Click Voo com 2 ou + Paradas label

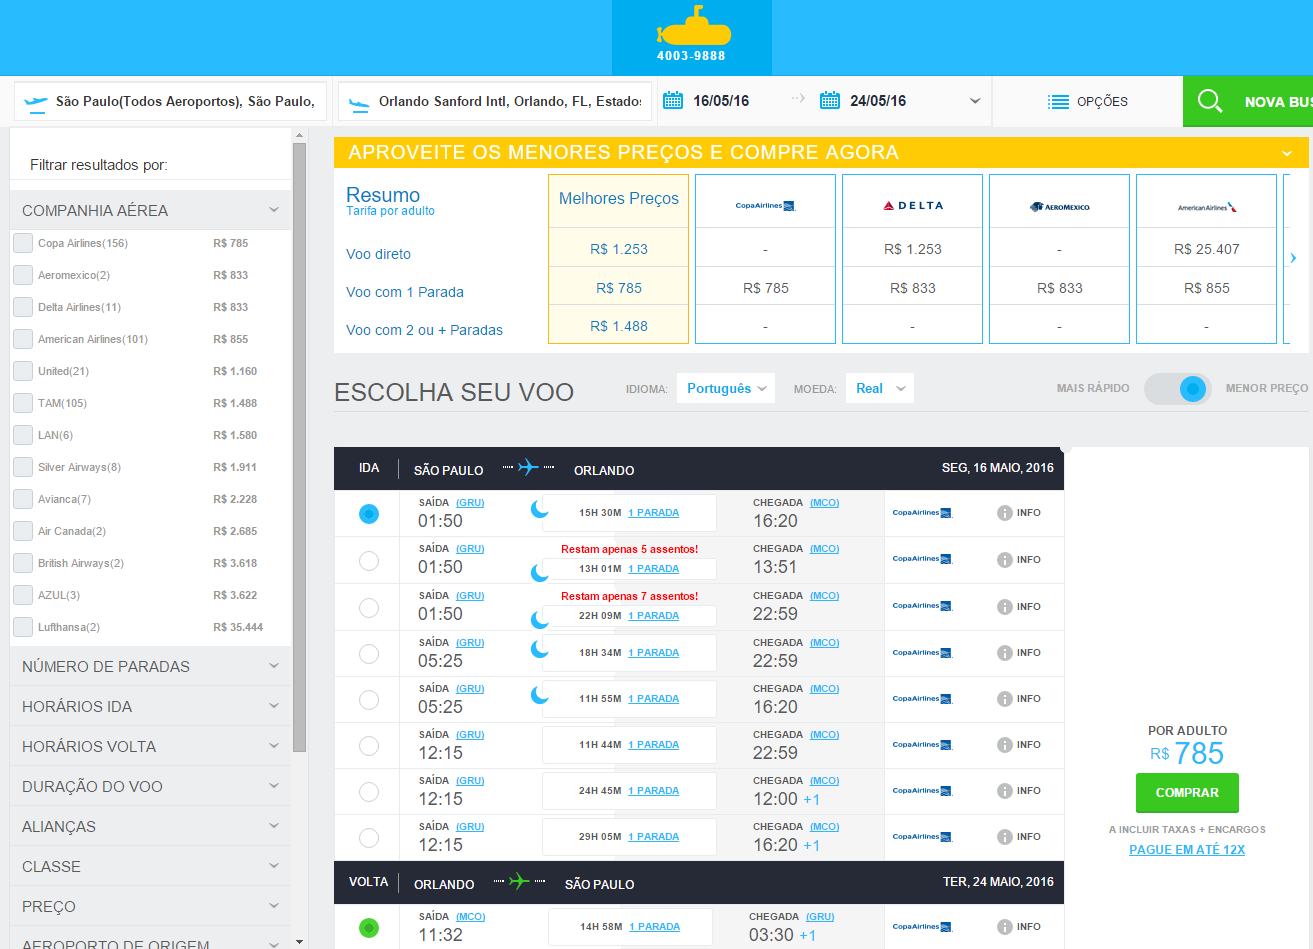click(424, 330)
